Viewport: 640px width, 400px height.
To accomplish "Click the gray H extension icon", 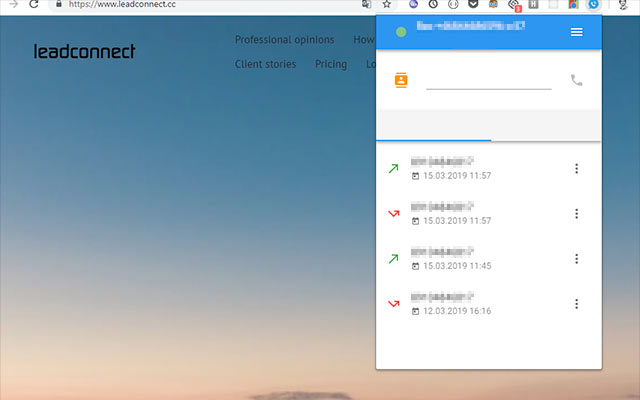I will (x=533, y=4).
